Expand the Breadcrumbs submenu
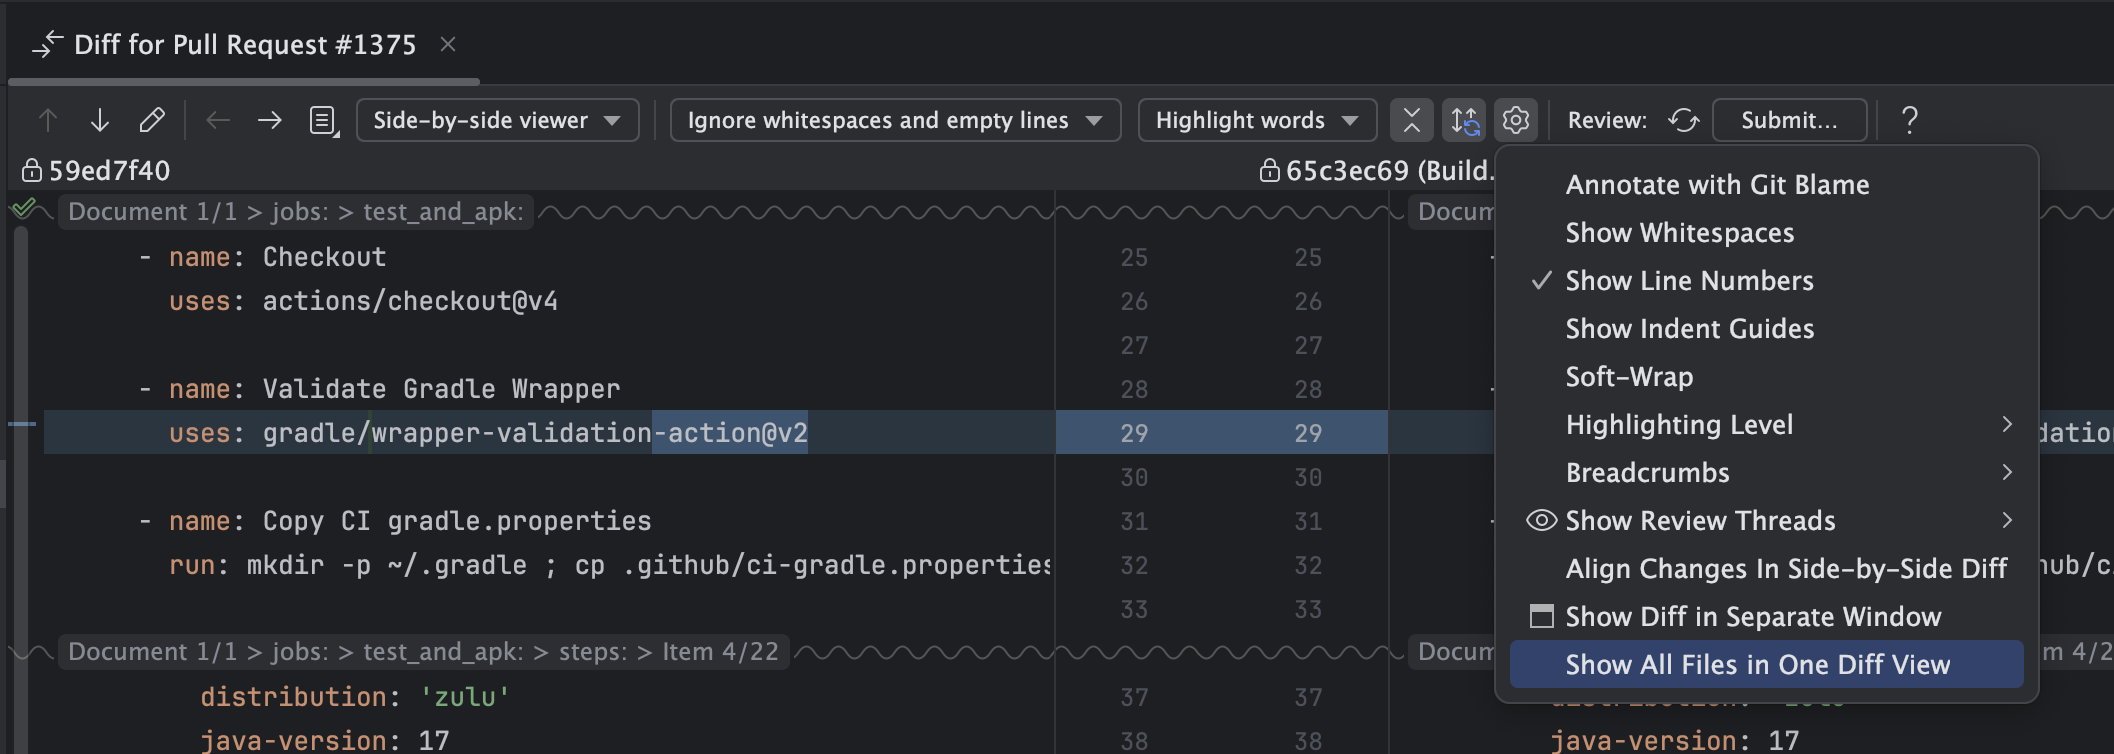Viewport: 2114px width, 754px height. coord(1766,473)
